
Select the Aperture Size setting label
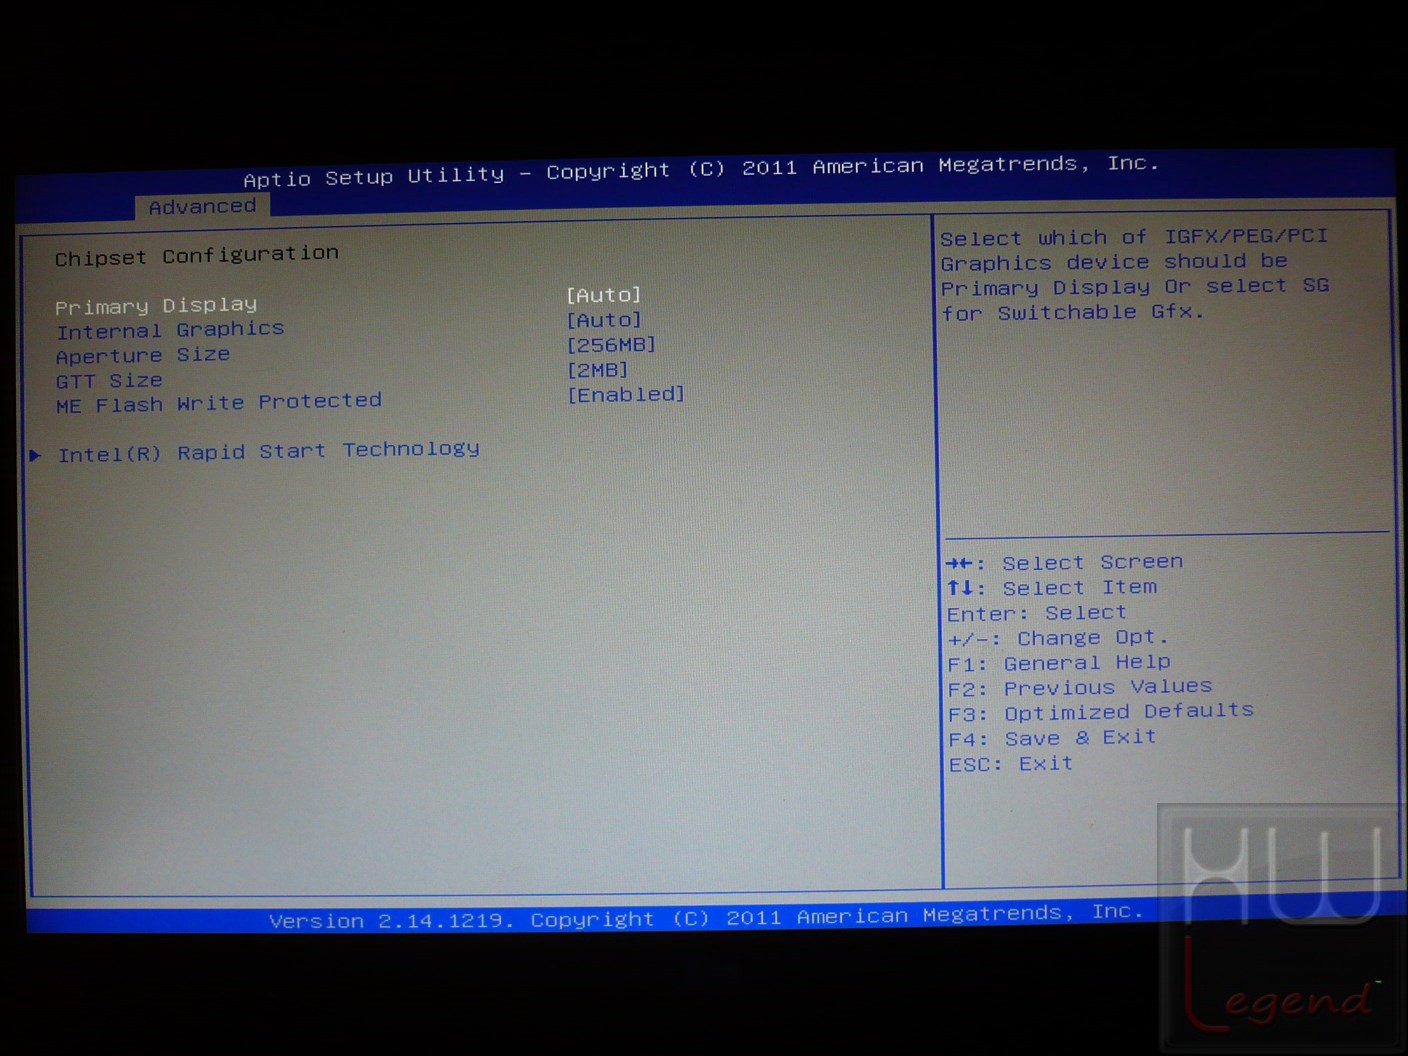point(143,355)
